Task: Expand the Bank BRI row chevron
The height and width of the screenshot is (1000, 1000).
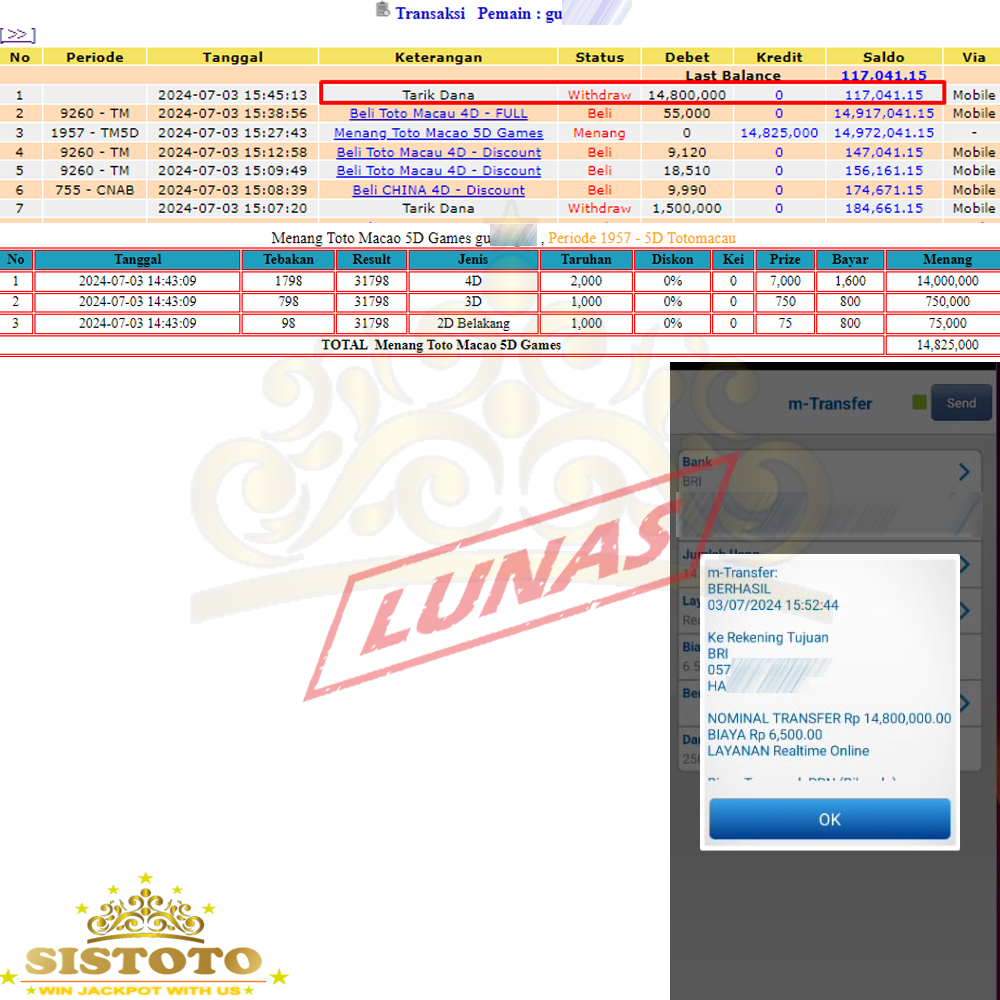Action: click(963, 472)
